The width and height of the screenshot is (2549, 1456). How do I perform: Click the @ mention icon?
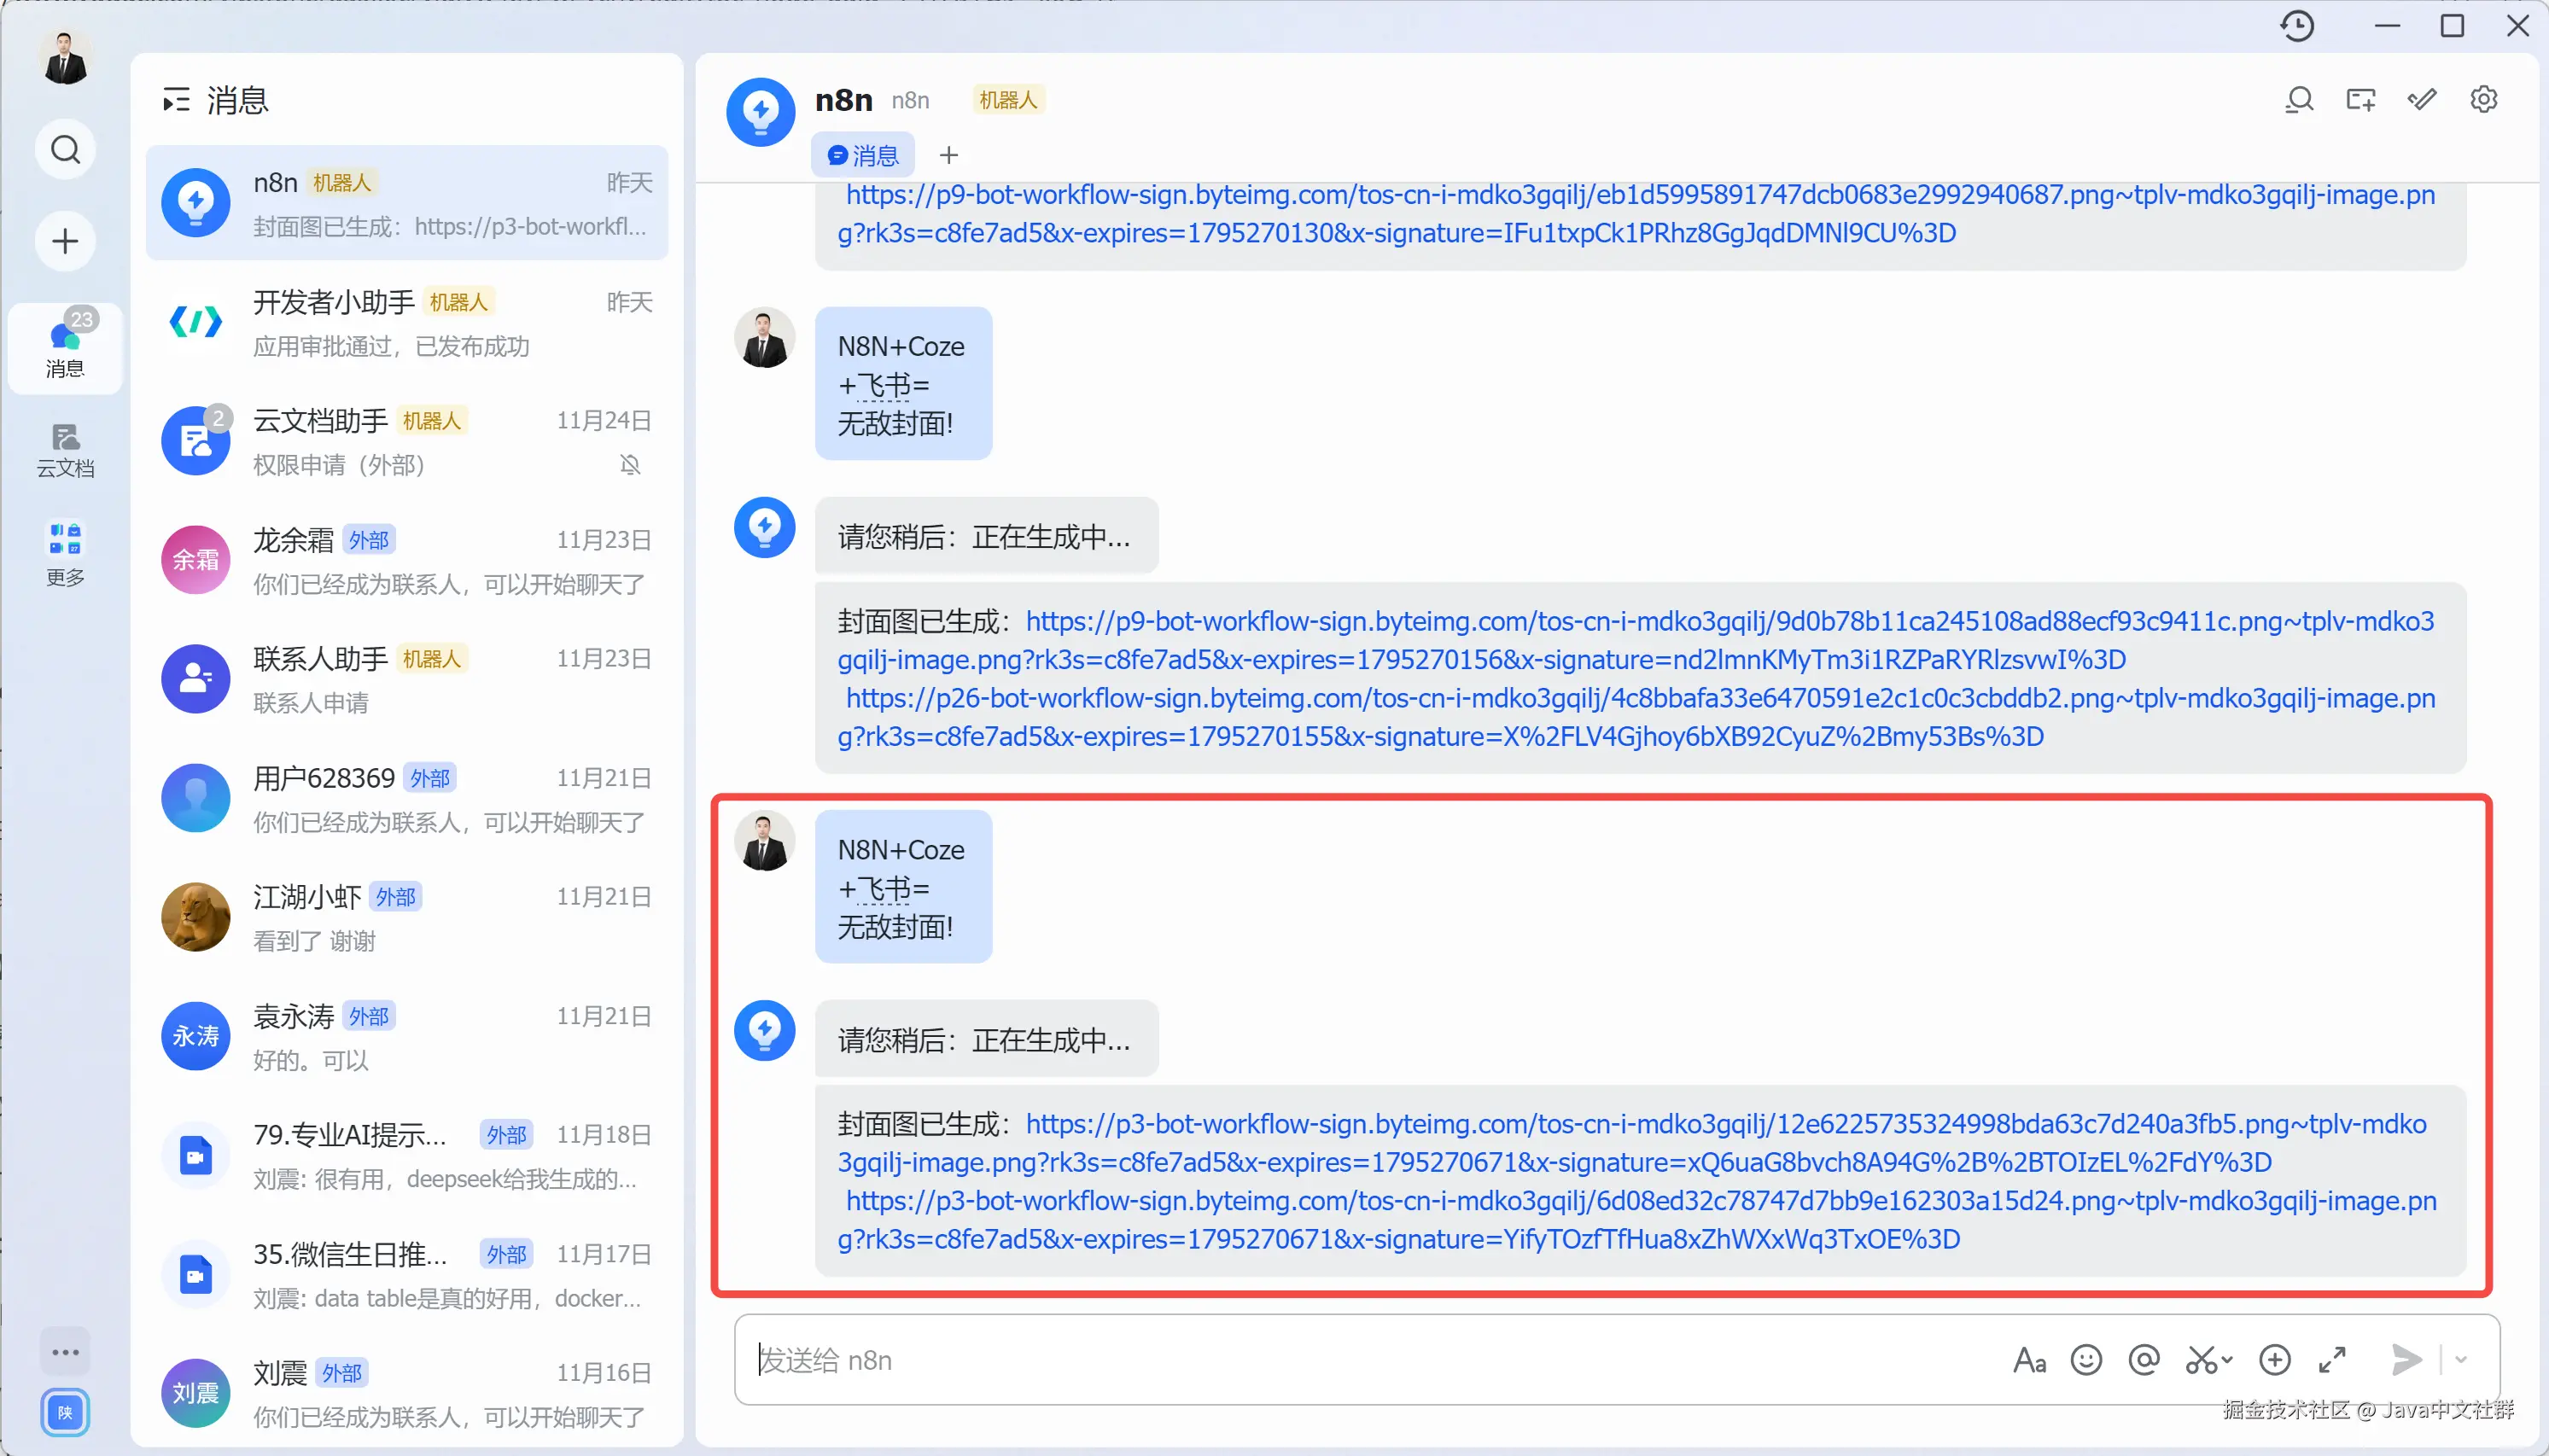(x=2144, y=1360)
